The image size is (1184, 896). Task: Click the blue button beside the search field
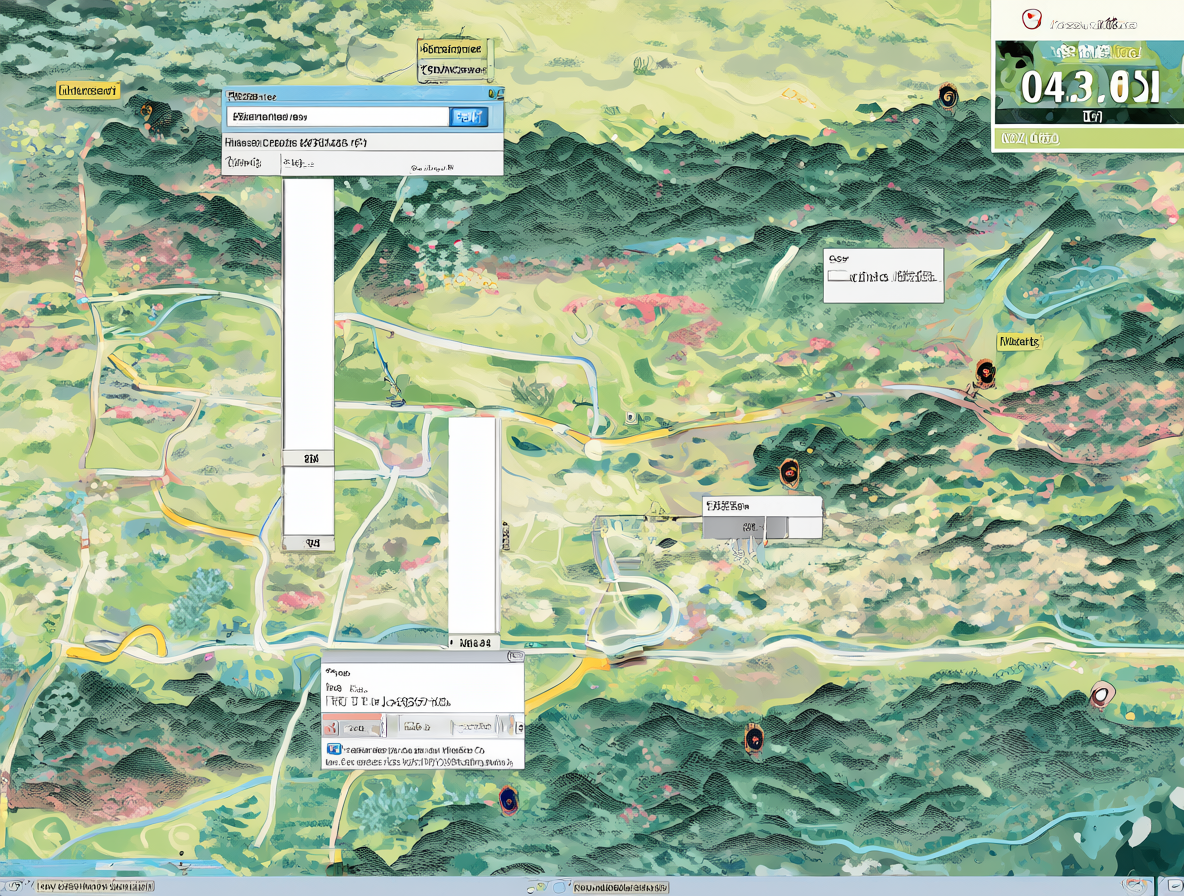click(468, 117)
